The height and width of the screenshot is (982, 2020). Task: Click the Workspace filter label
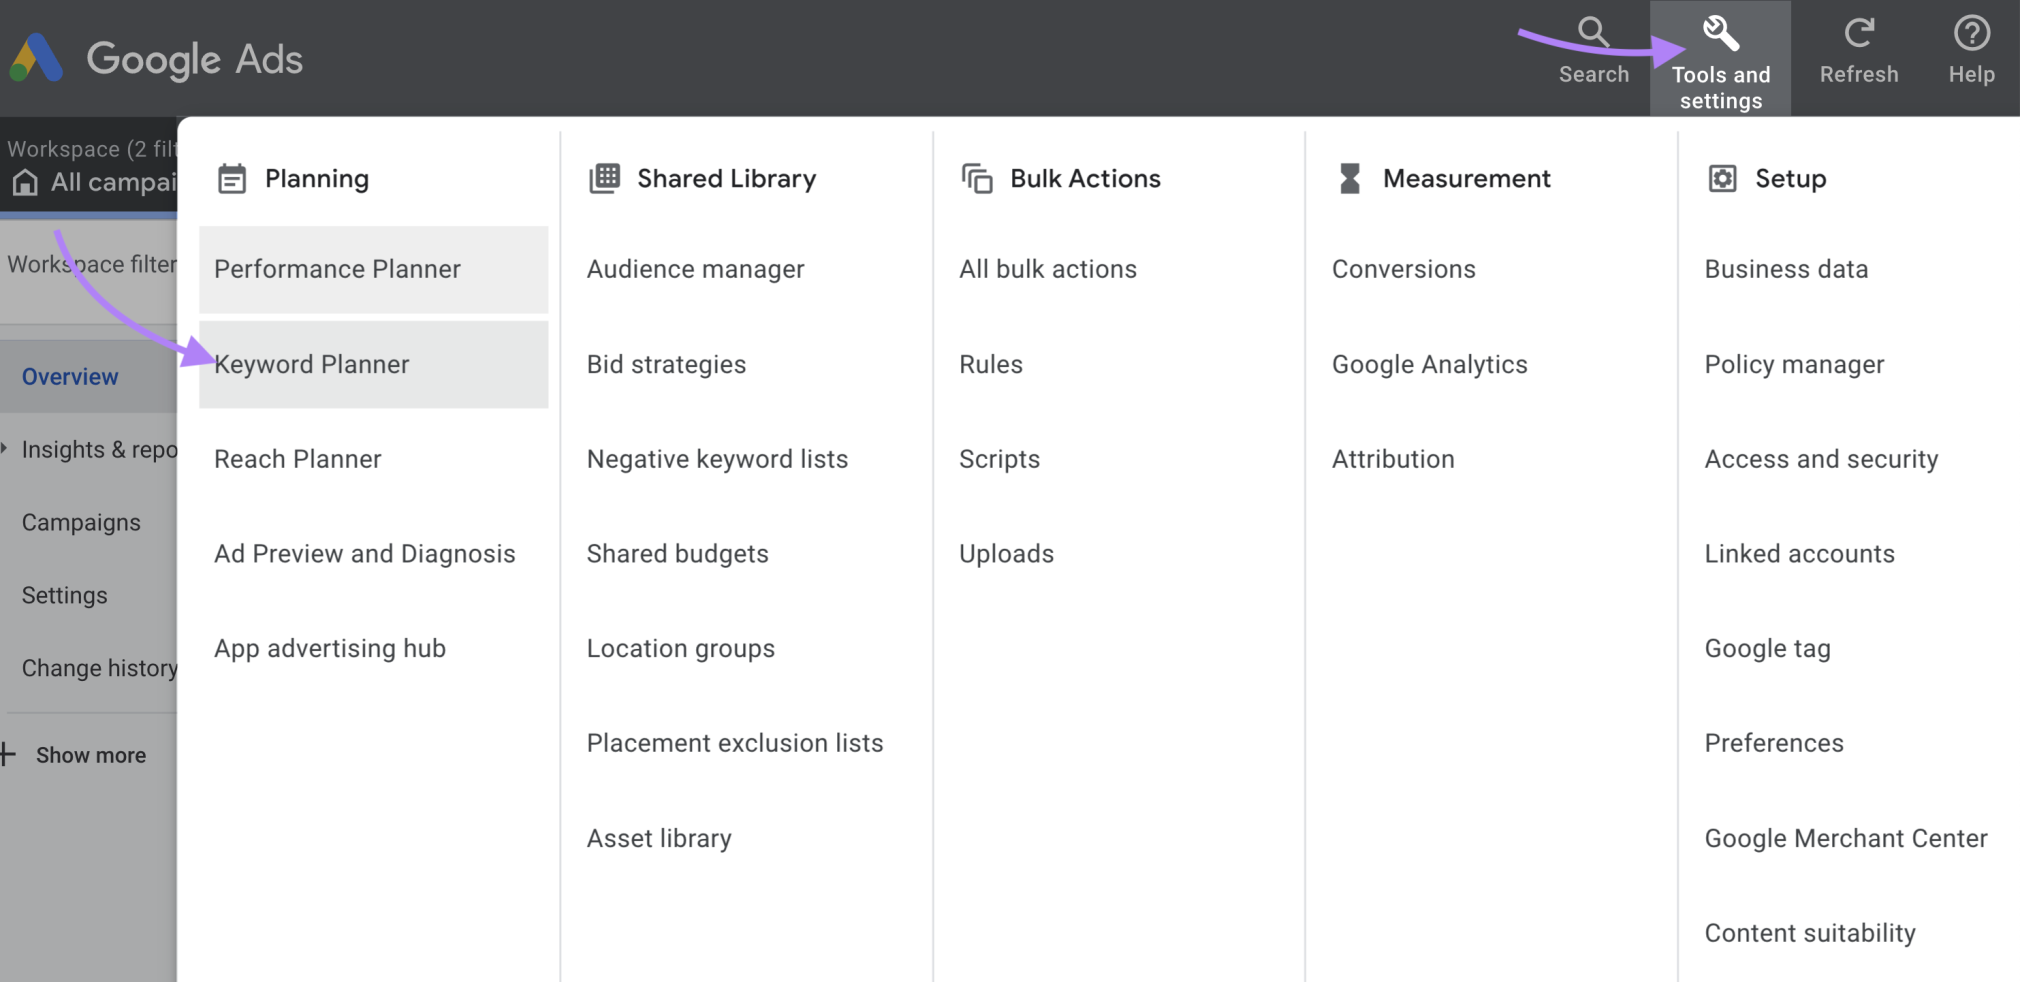tap(92, 264)
